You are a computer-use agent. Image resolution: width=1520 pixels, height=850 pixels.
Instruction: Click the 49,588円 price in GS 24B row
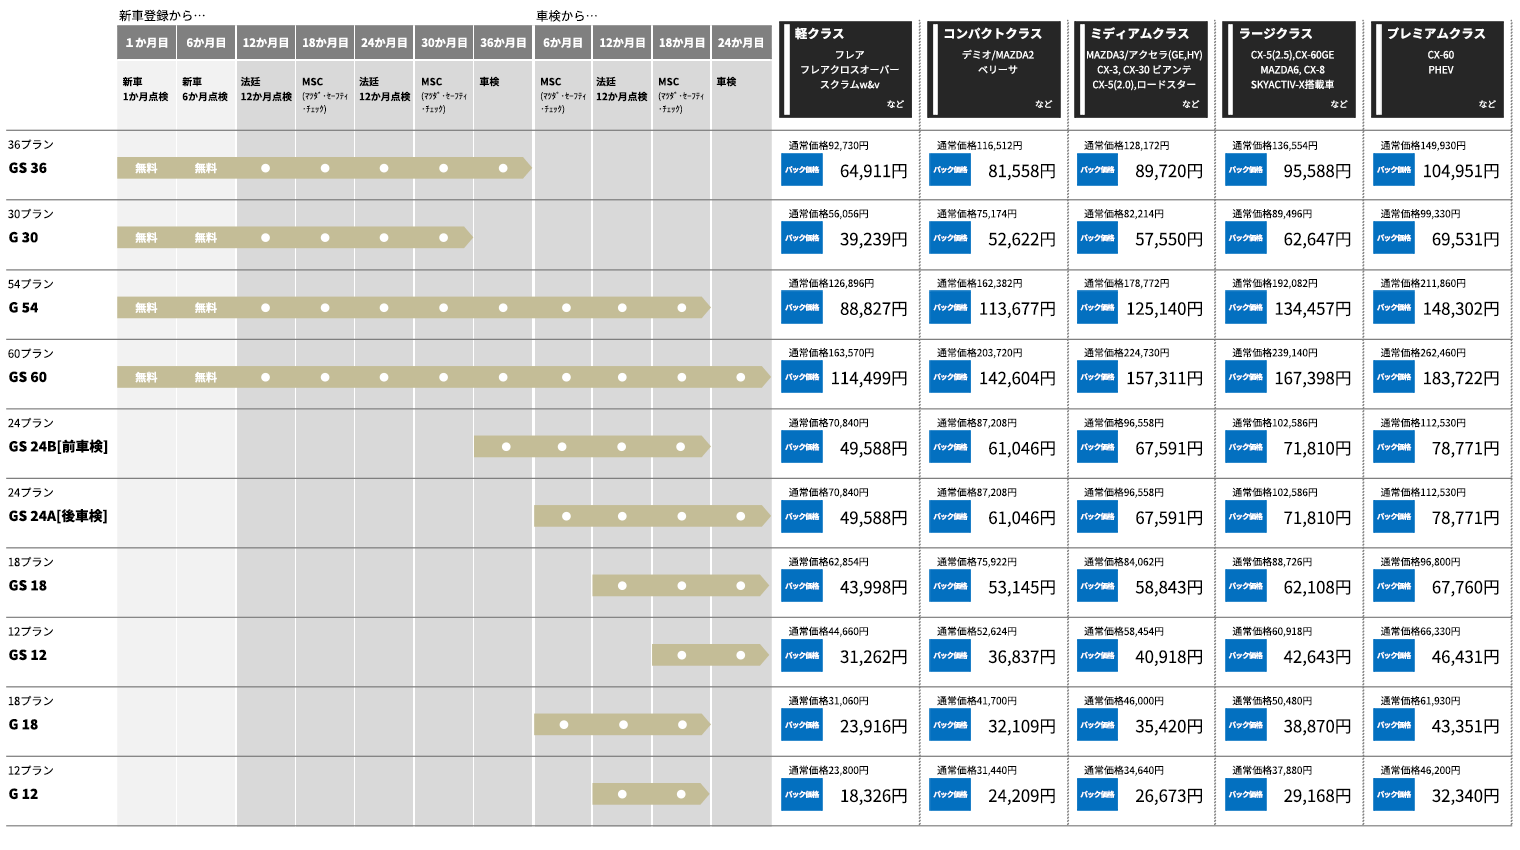coord(874,449)
